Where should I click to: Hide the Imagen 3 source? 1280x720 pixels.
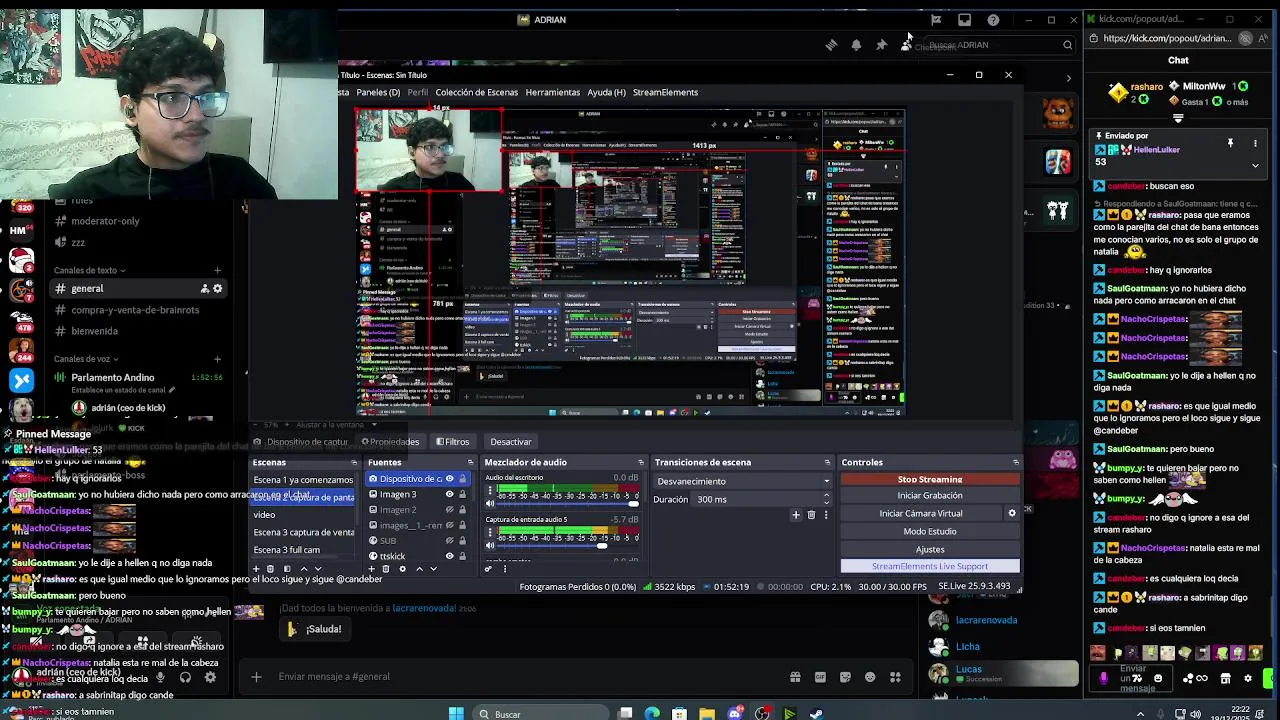[x=449, y=494]
